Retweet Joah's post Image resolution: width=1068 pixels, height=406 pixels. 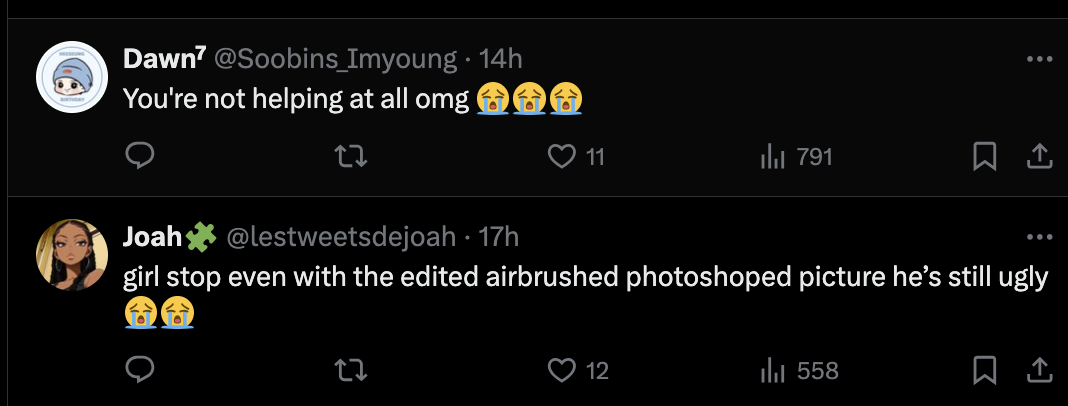[x=348, y=370]
